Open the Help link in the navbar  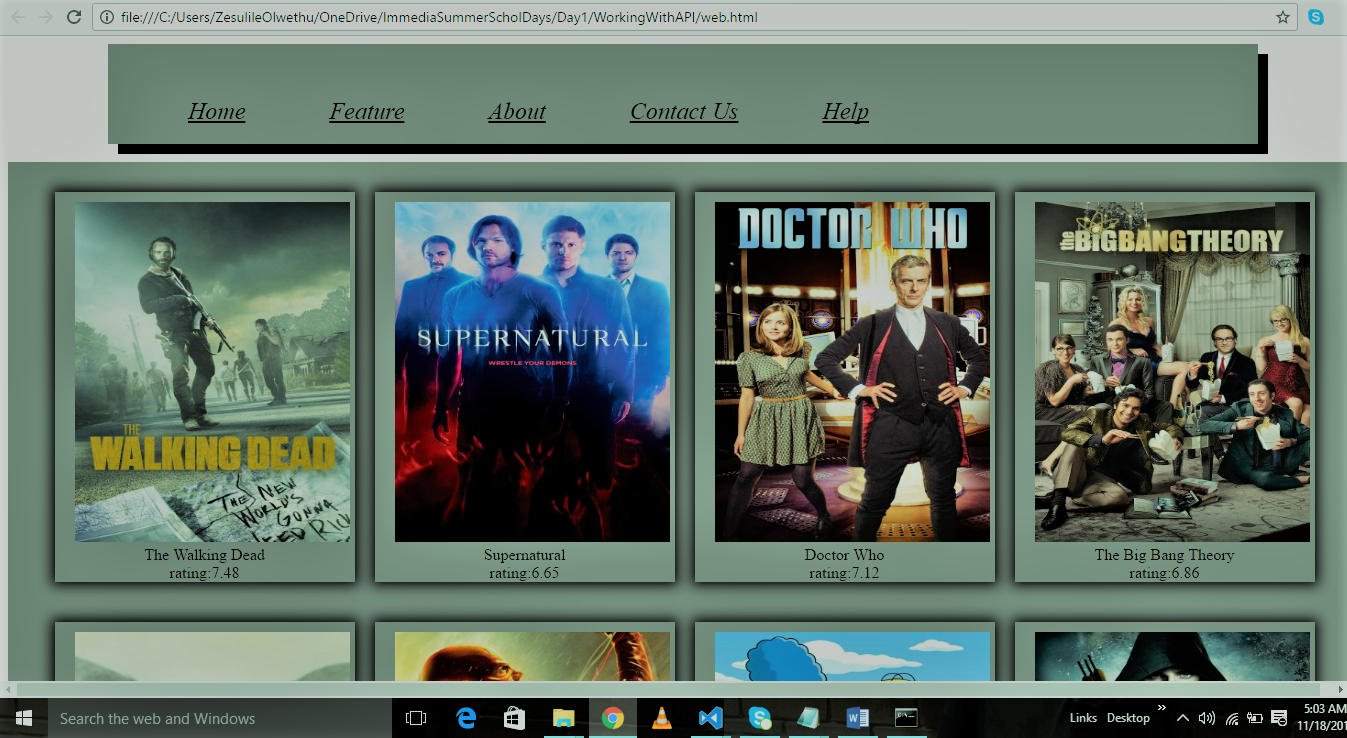click(x=845, y=112)
